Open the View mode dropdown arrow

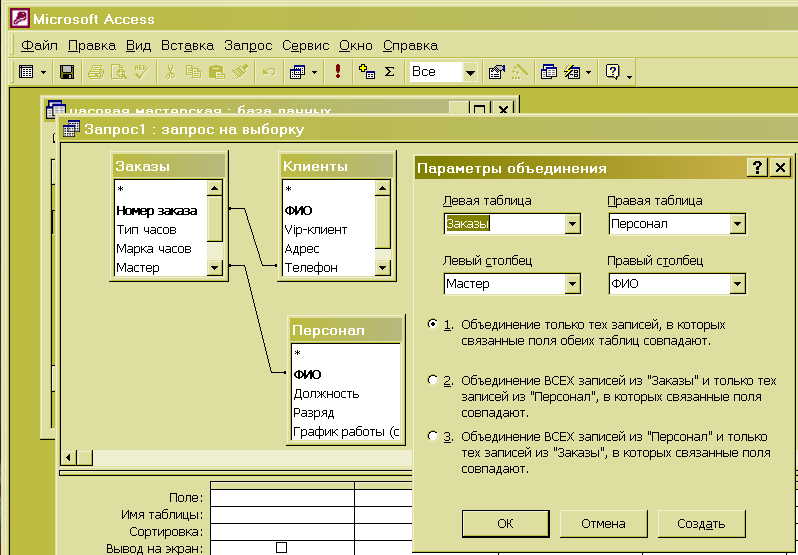[43, 73]
